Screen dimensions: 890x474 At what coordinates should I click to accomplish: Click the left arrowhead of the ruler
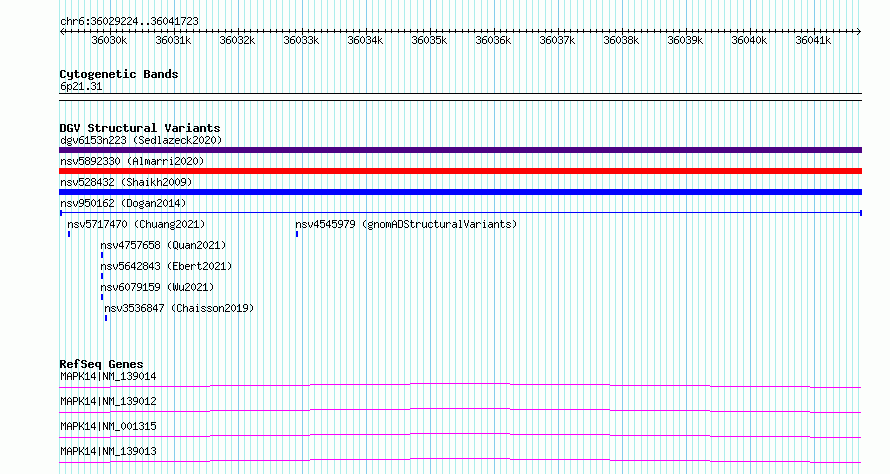(62, 31)
